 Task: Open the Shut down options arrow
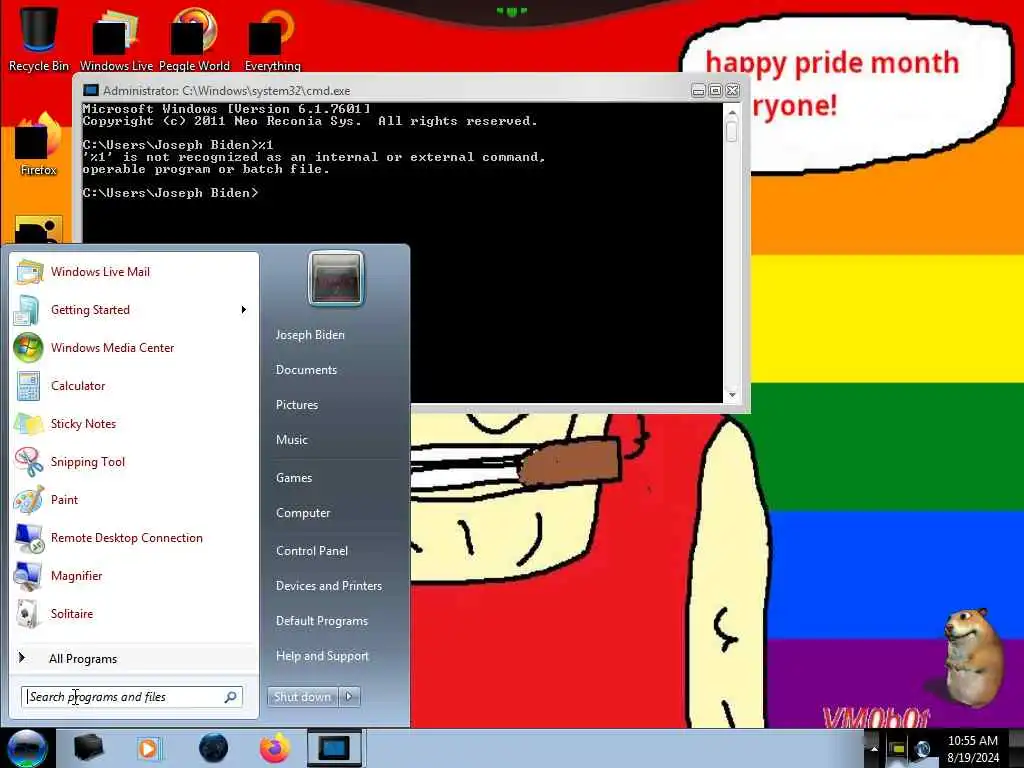(x=349, y=697)
